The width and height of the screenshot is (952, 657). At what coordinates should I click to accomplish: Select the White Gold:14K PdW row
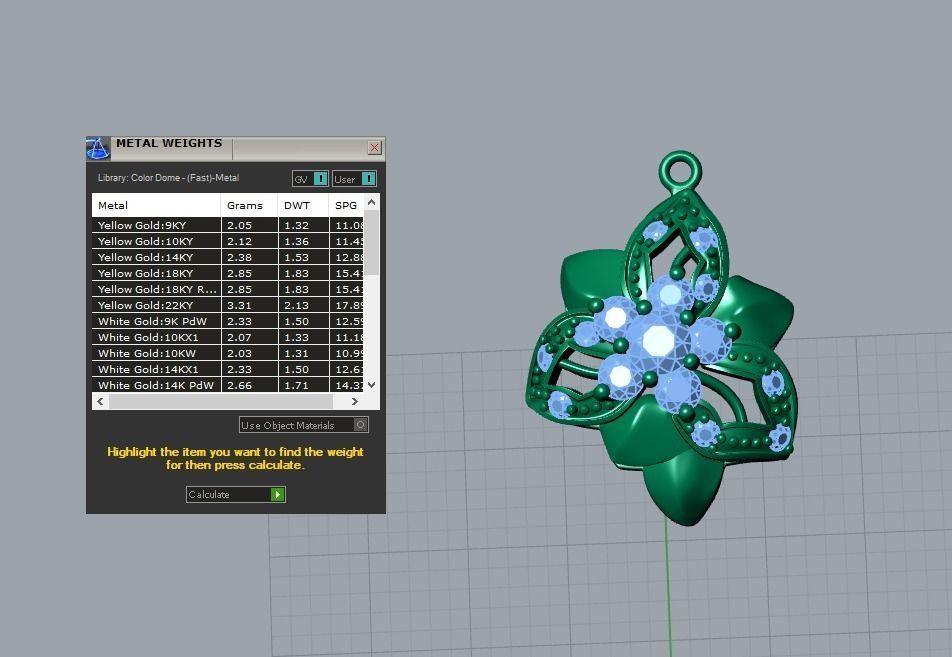point(228,385)
